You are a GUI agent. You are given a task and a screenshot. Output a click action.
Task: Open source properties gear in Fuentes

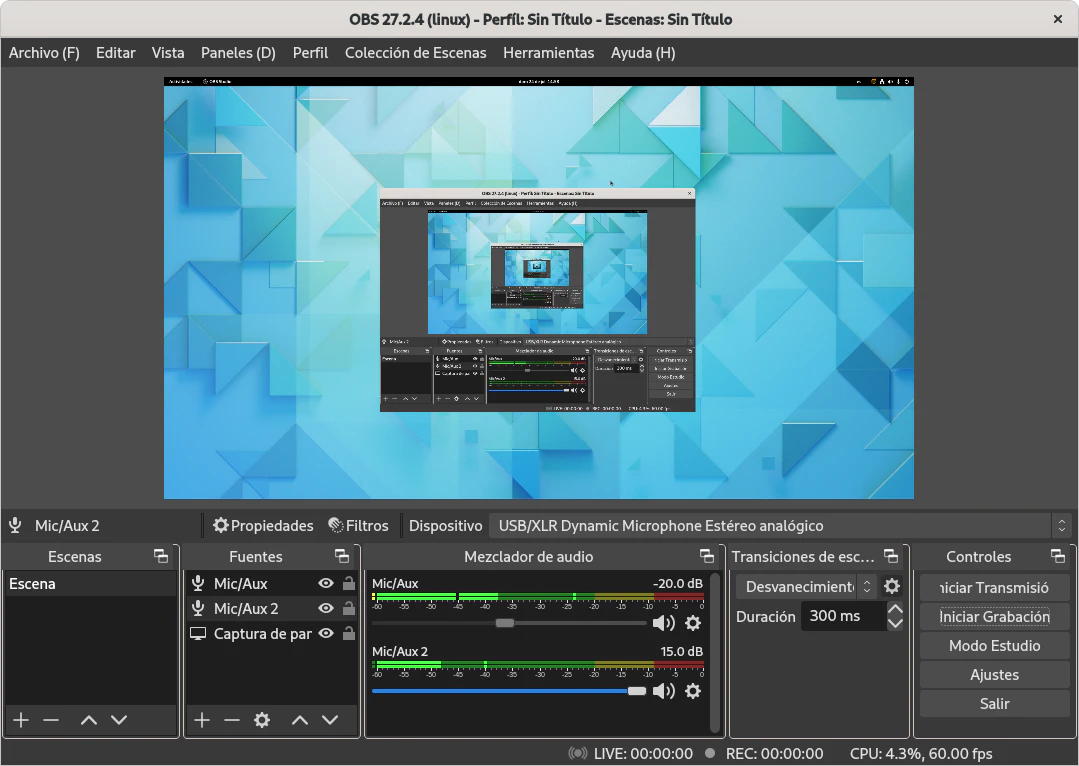click(262, 720)
